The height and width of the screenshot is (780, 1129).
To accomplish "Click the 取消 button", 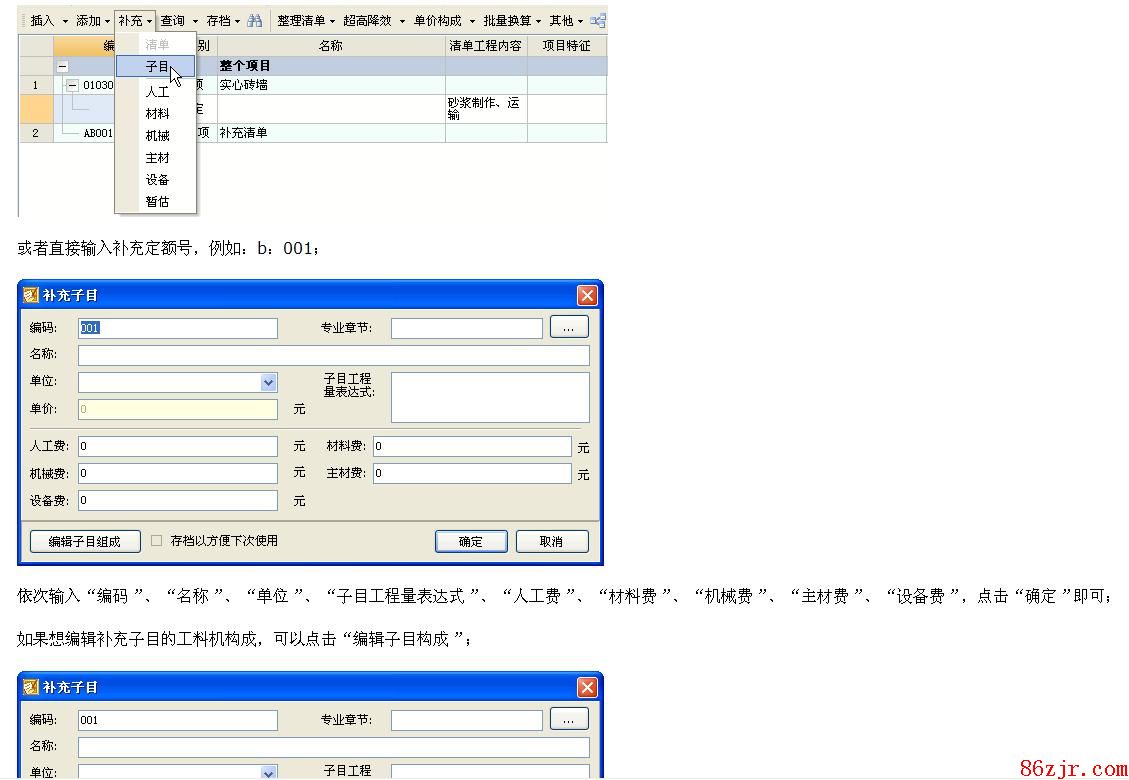I will [x=551, y=541].
